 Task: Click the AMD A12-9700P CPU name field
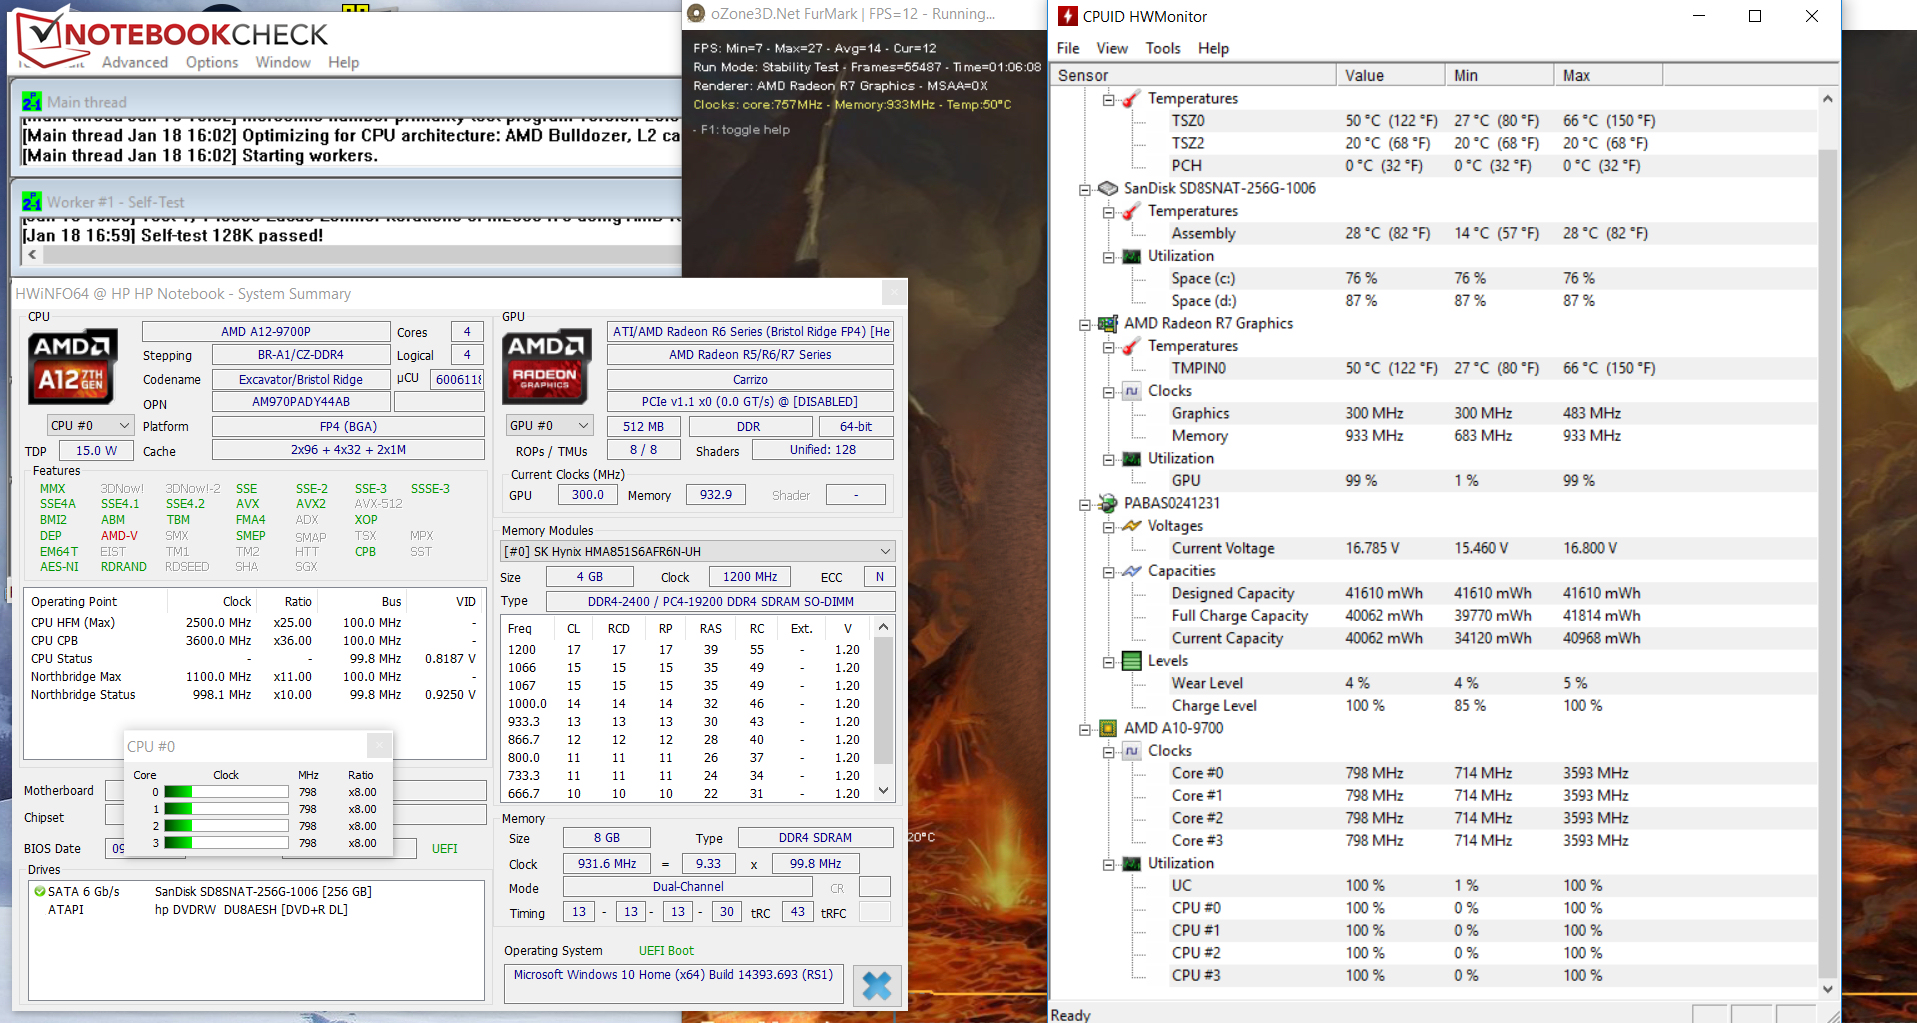tap(266, 331)
